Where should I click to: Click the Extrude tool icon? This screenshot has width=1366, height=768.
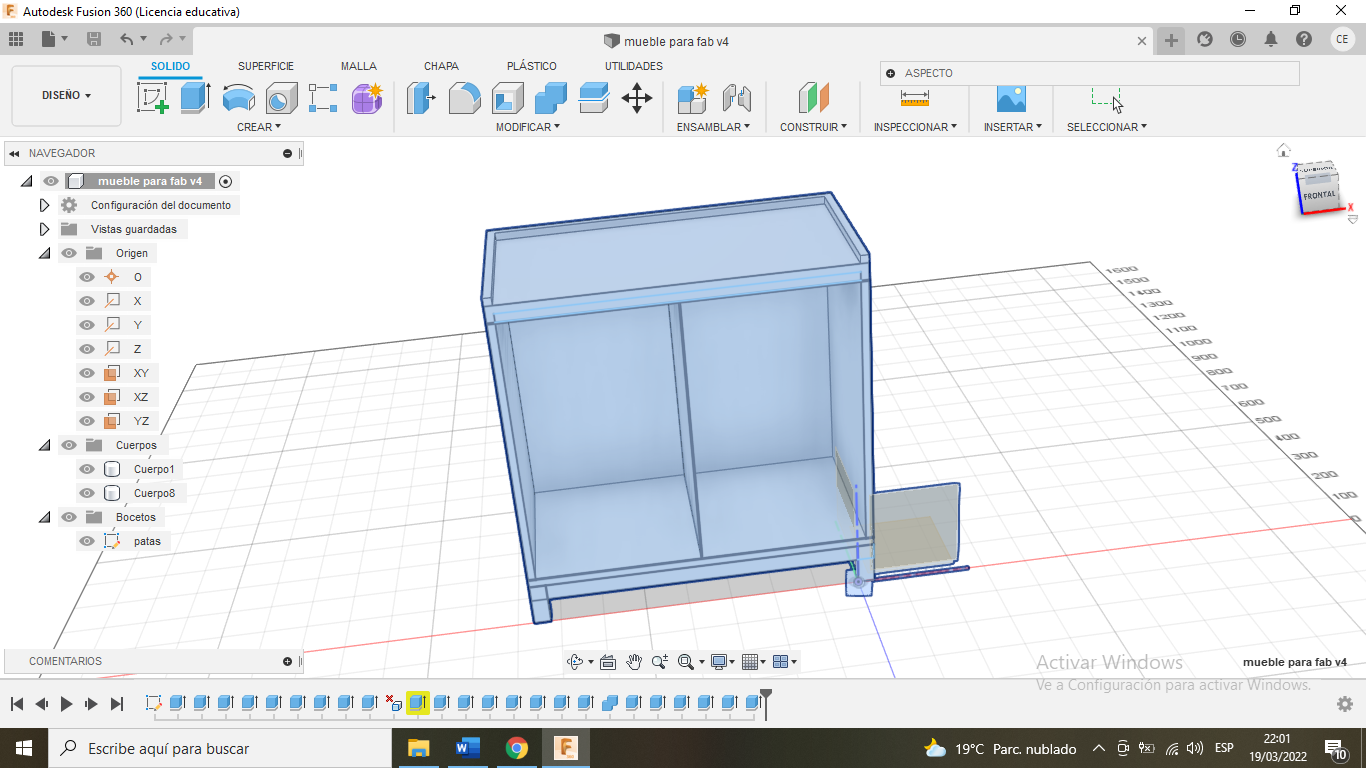point(195,98)
